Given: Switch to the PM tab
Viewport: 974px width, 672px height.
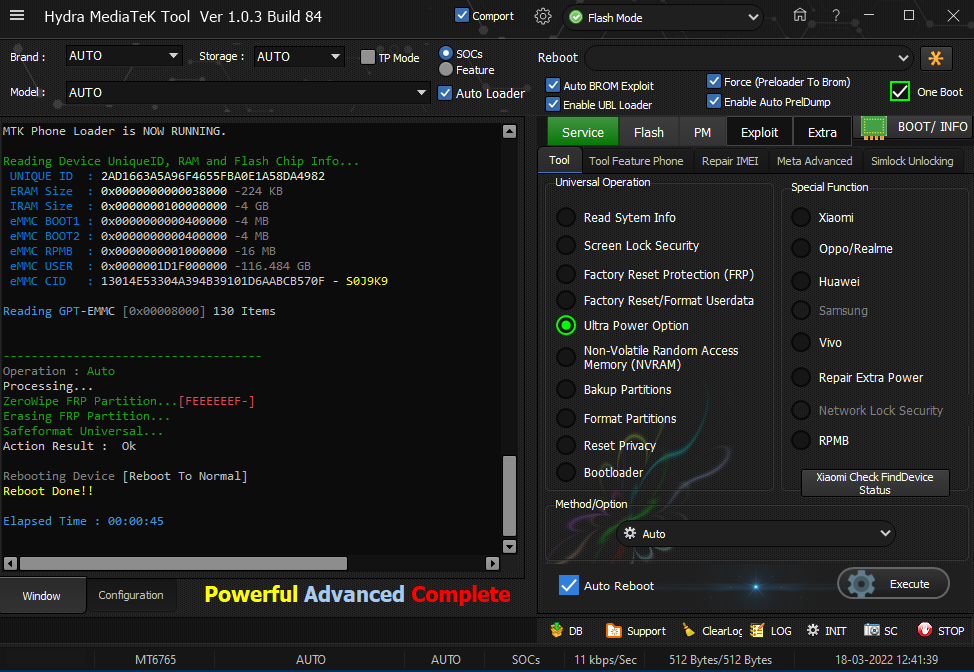Looking at the screenshot, I should coord(702,132).
